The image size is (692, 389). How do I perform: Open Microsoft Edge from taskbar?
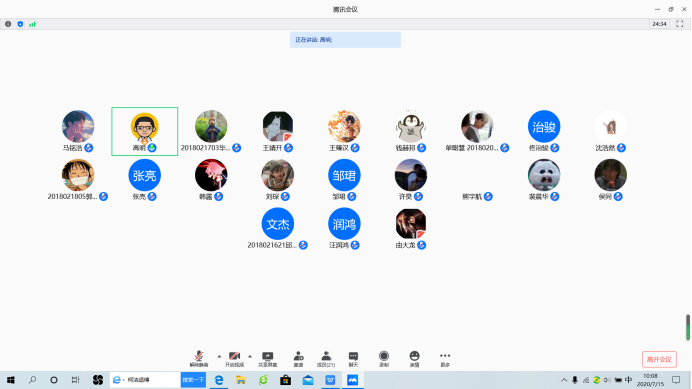218,380
